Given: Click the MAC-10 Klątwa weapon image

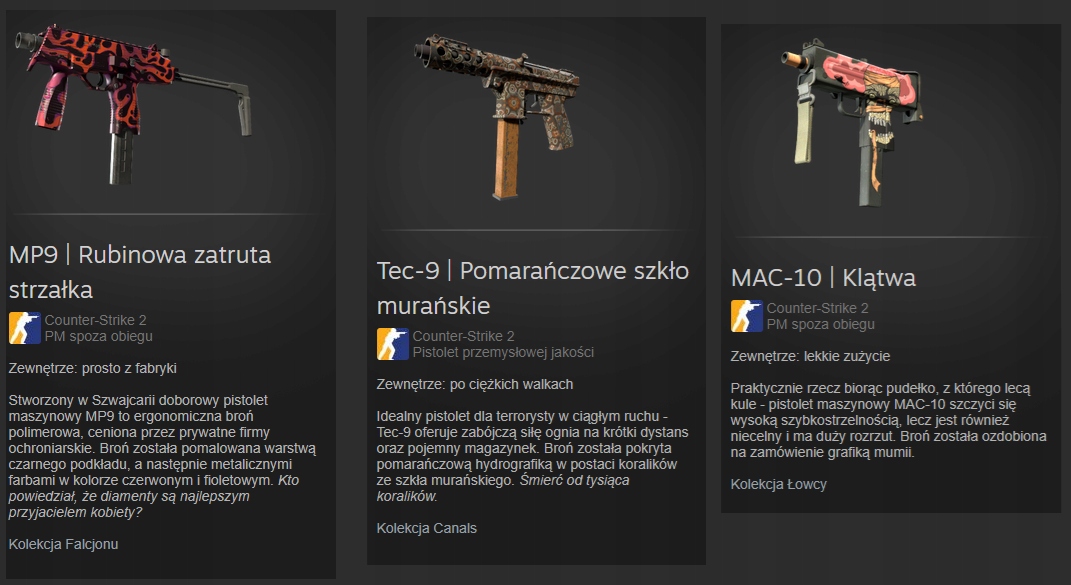Looking at the screenshot, I should (853, 123).
